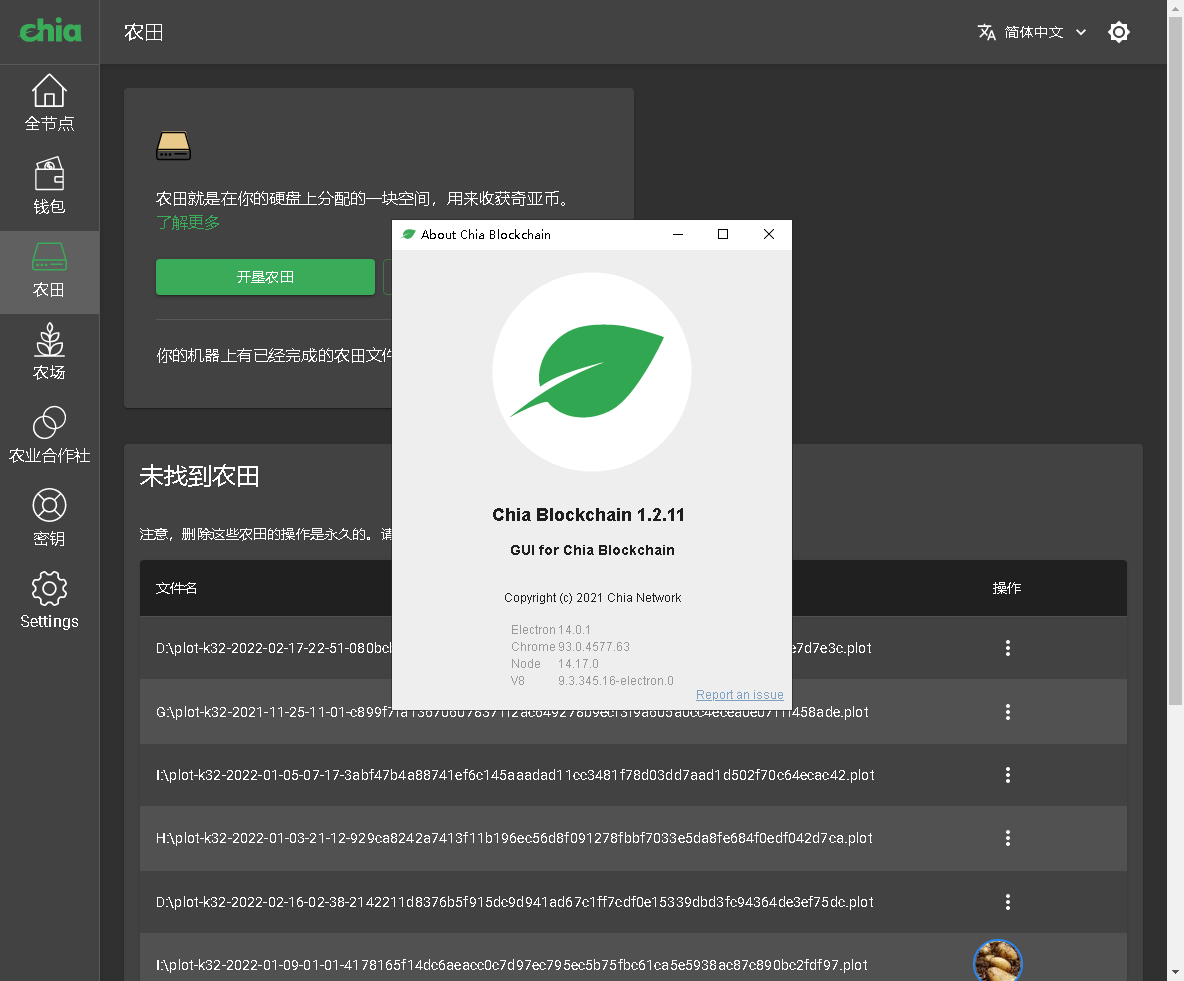The image size is (1184, 981).
Task: Select the D:\plot-k32-2022-02-16-02-38 file name
Action: pos(514,902)
